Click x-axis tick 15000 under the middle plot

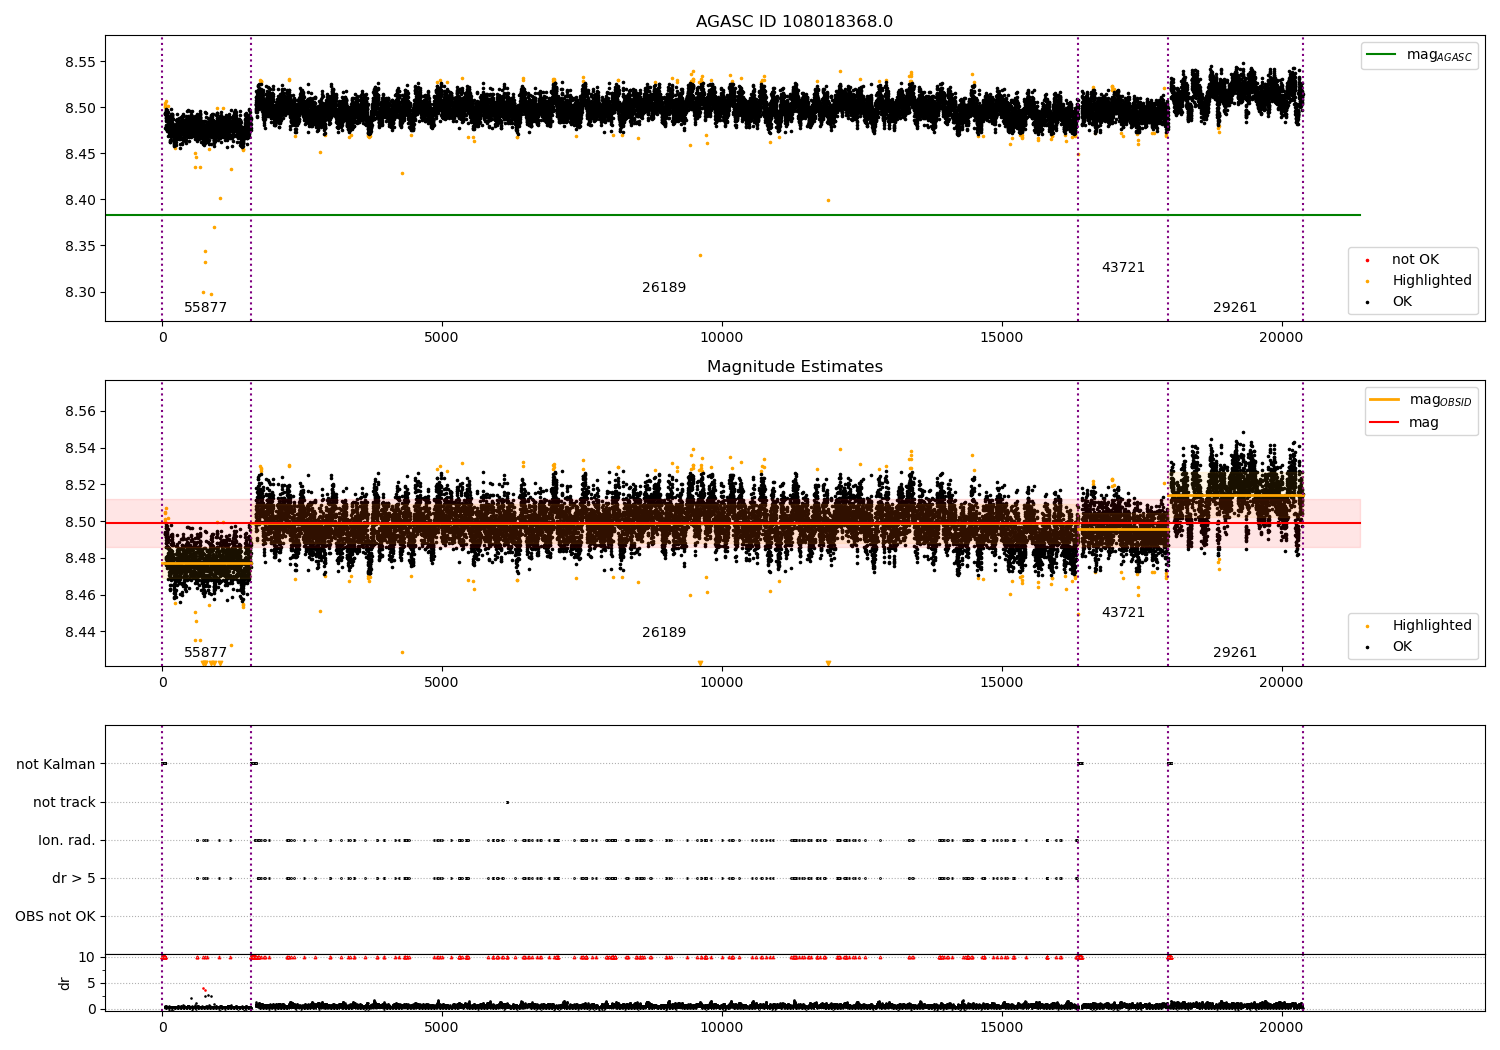1001,683
